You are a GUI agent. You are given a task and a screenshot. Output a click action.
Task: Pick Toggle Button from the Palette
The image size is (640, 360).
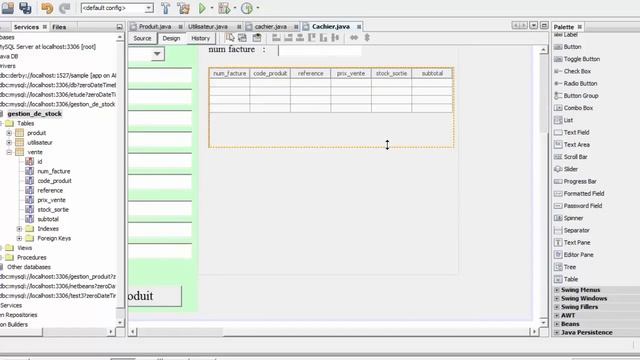pos(577,59)
